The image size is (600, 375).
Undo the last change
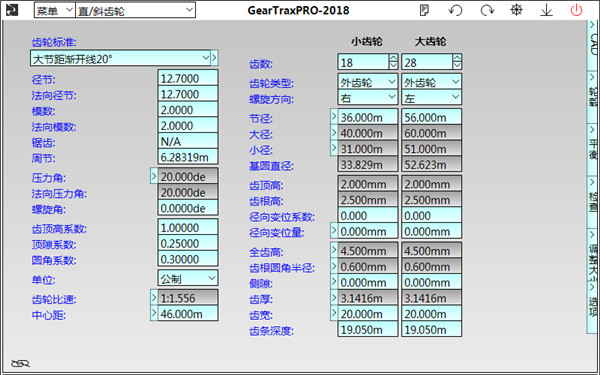pyautogui.click(x=455, y=10)
